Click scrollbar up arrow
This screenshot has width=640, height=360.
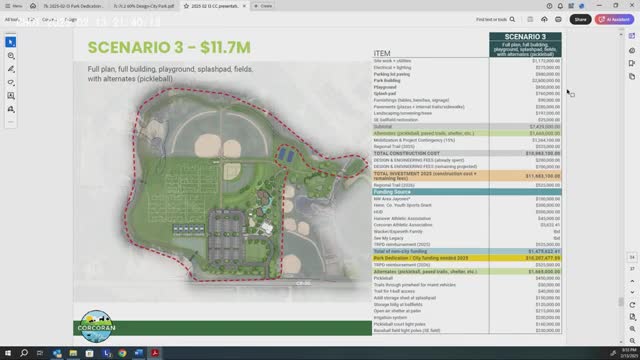(x=621, y=35)
